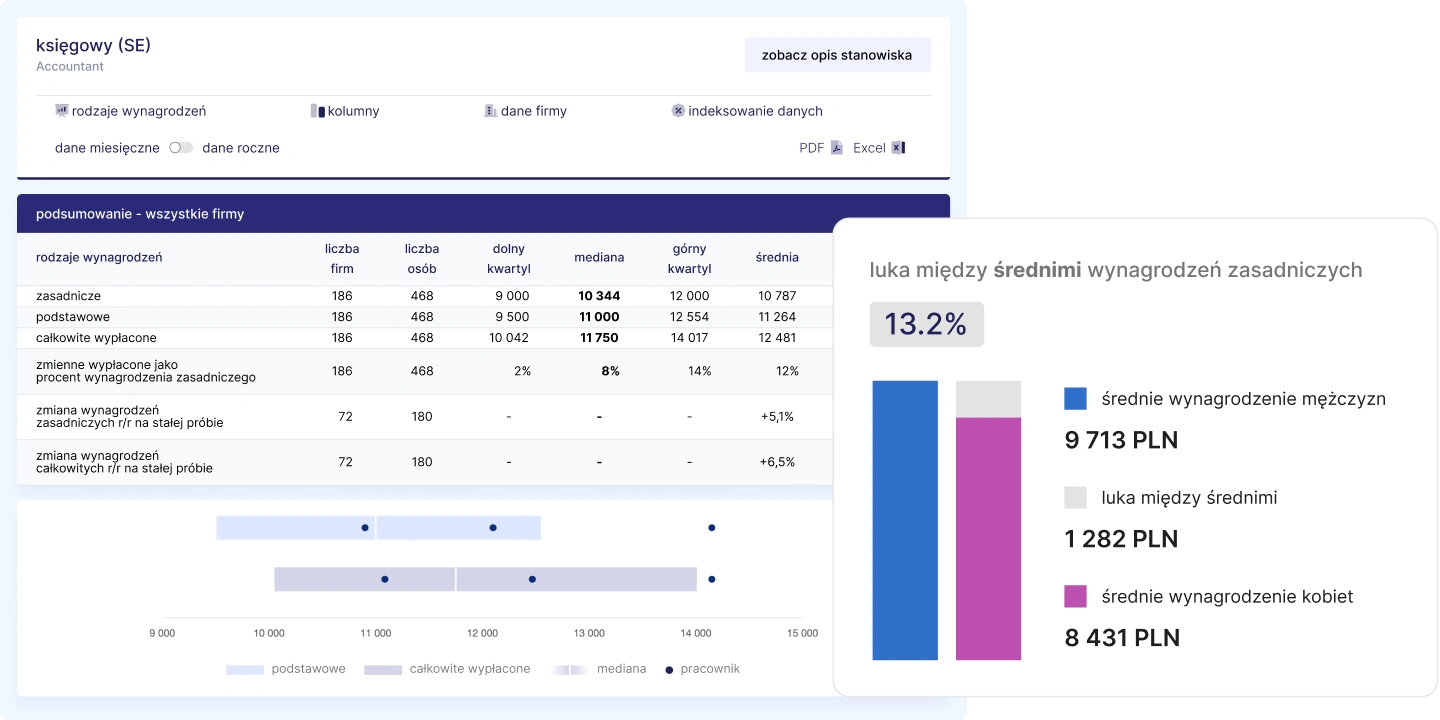Click median value 10 344
Image resolution: width=1440 pixels, height=720 pixels.
click(599, 296)
